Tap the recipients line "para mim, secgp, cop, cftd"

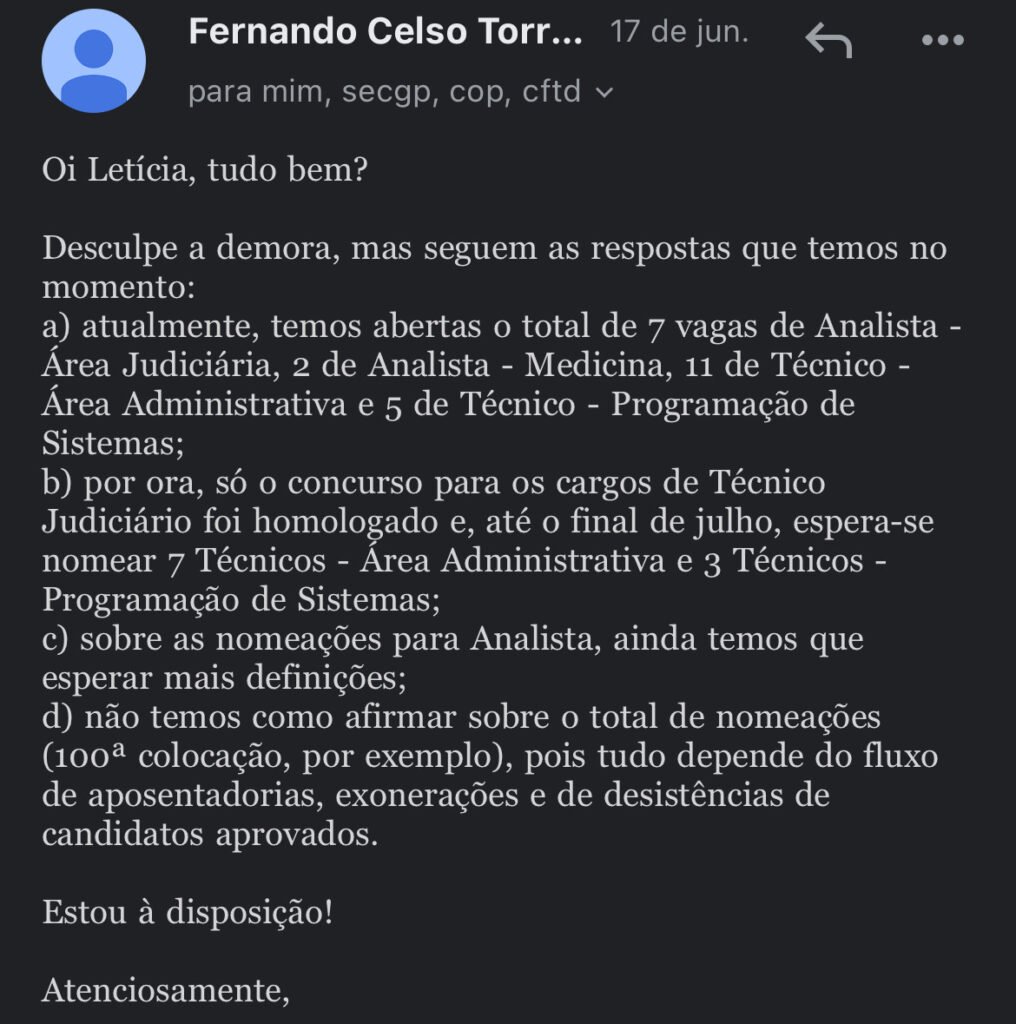pyautogui.click(x=384, y=92)
